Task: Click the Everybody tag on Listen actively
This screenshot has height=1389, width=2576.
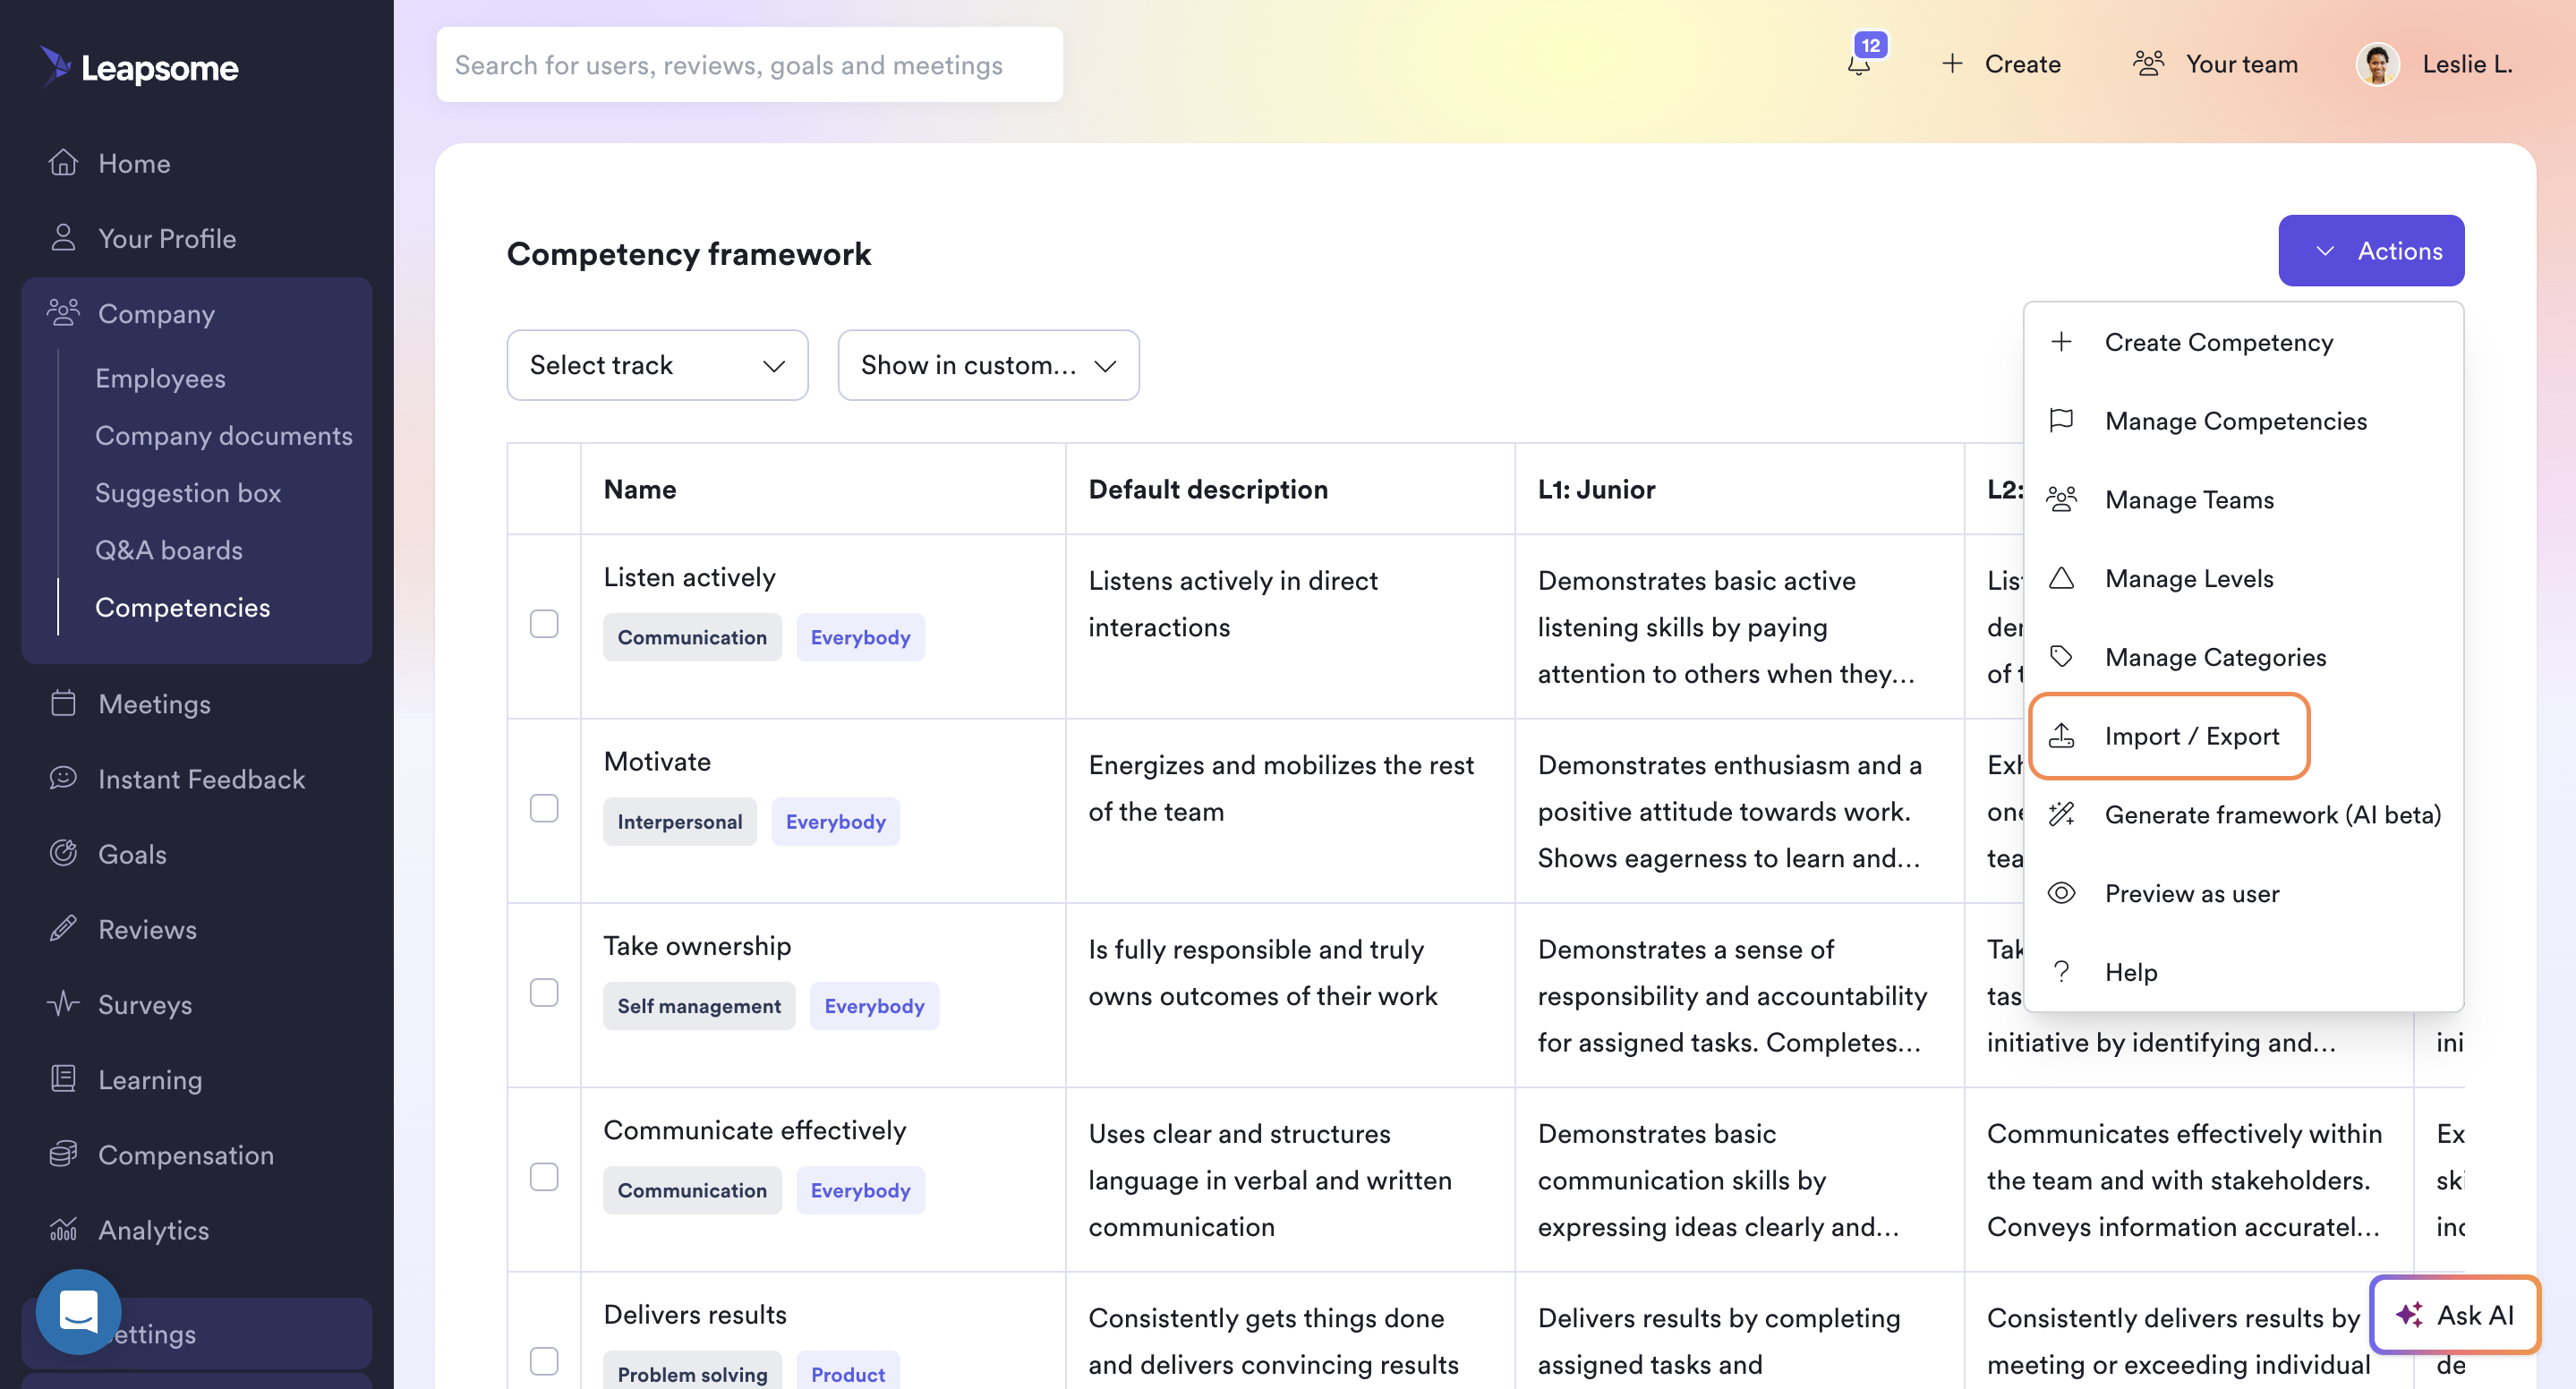Action: tap(860, 636)
